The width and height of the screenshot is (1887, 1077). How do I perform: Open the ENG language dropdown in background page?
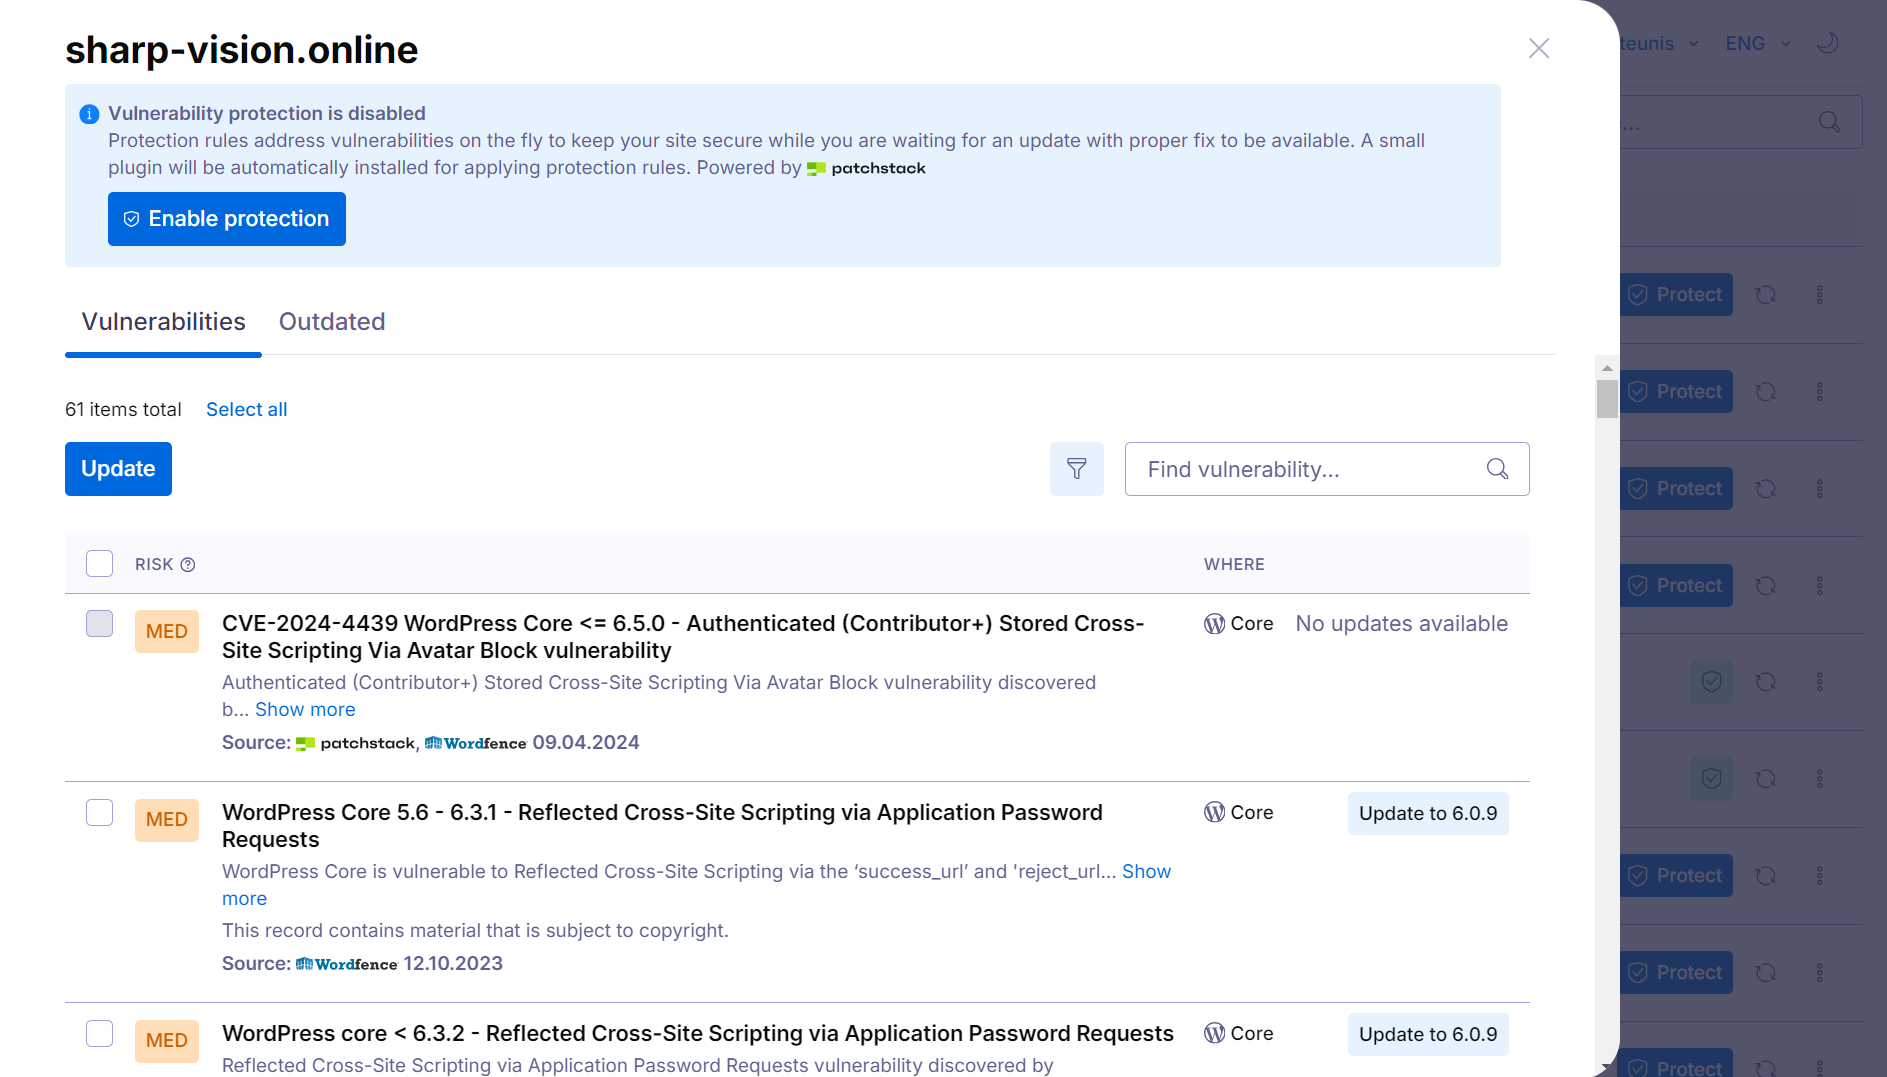point(1757,44)
